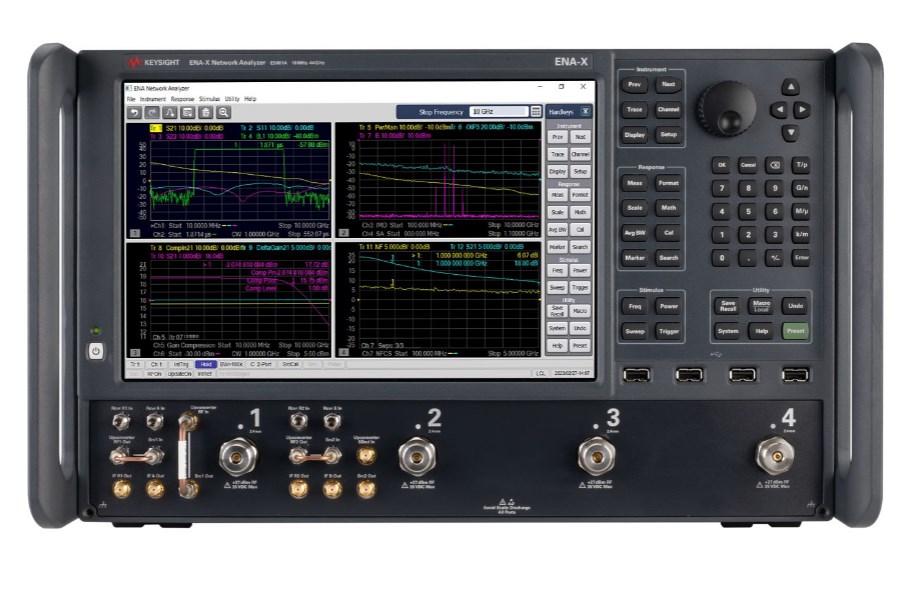Click the trash delete icon in toolbar

tap(207, 112)
